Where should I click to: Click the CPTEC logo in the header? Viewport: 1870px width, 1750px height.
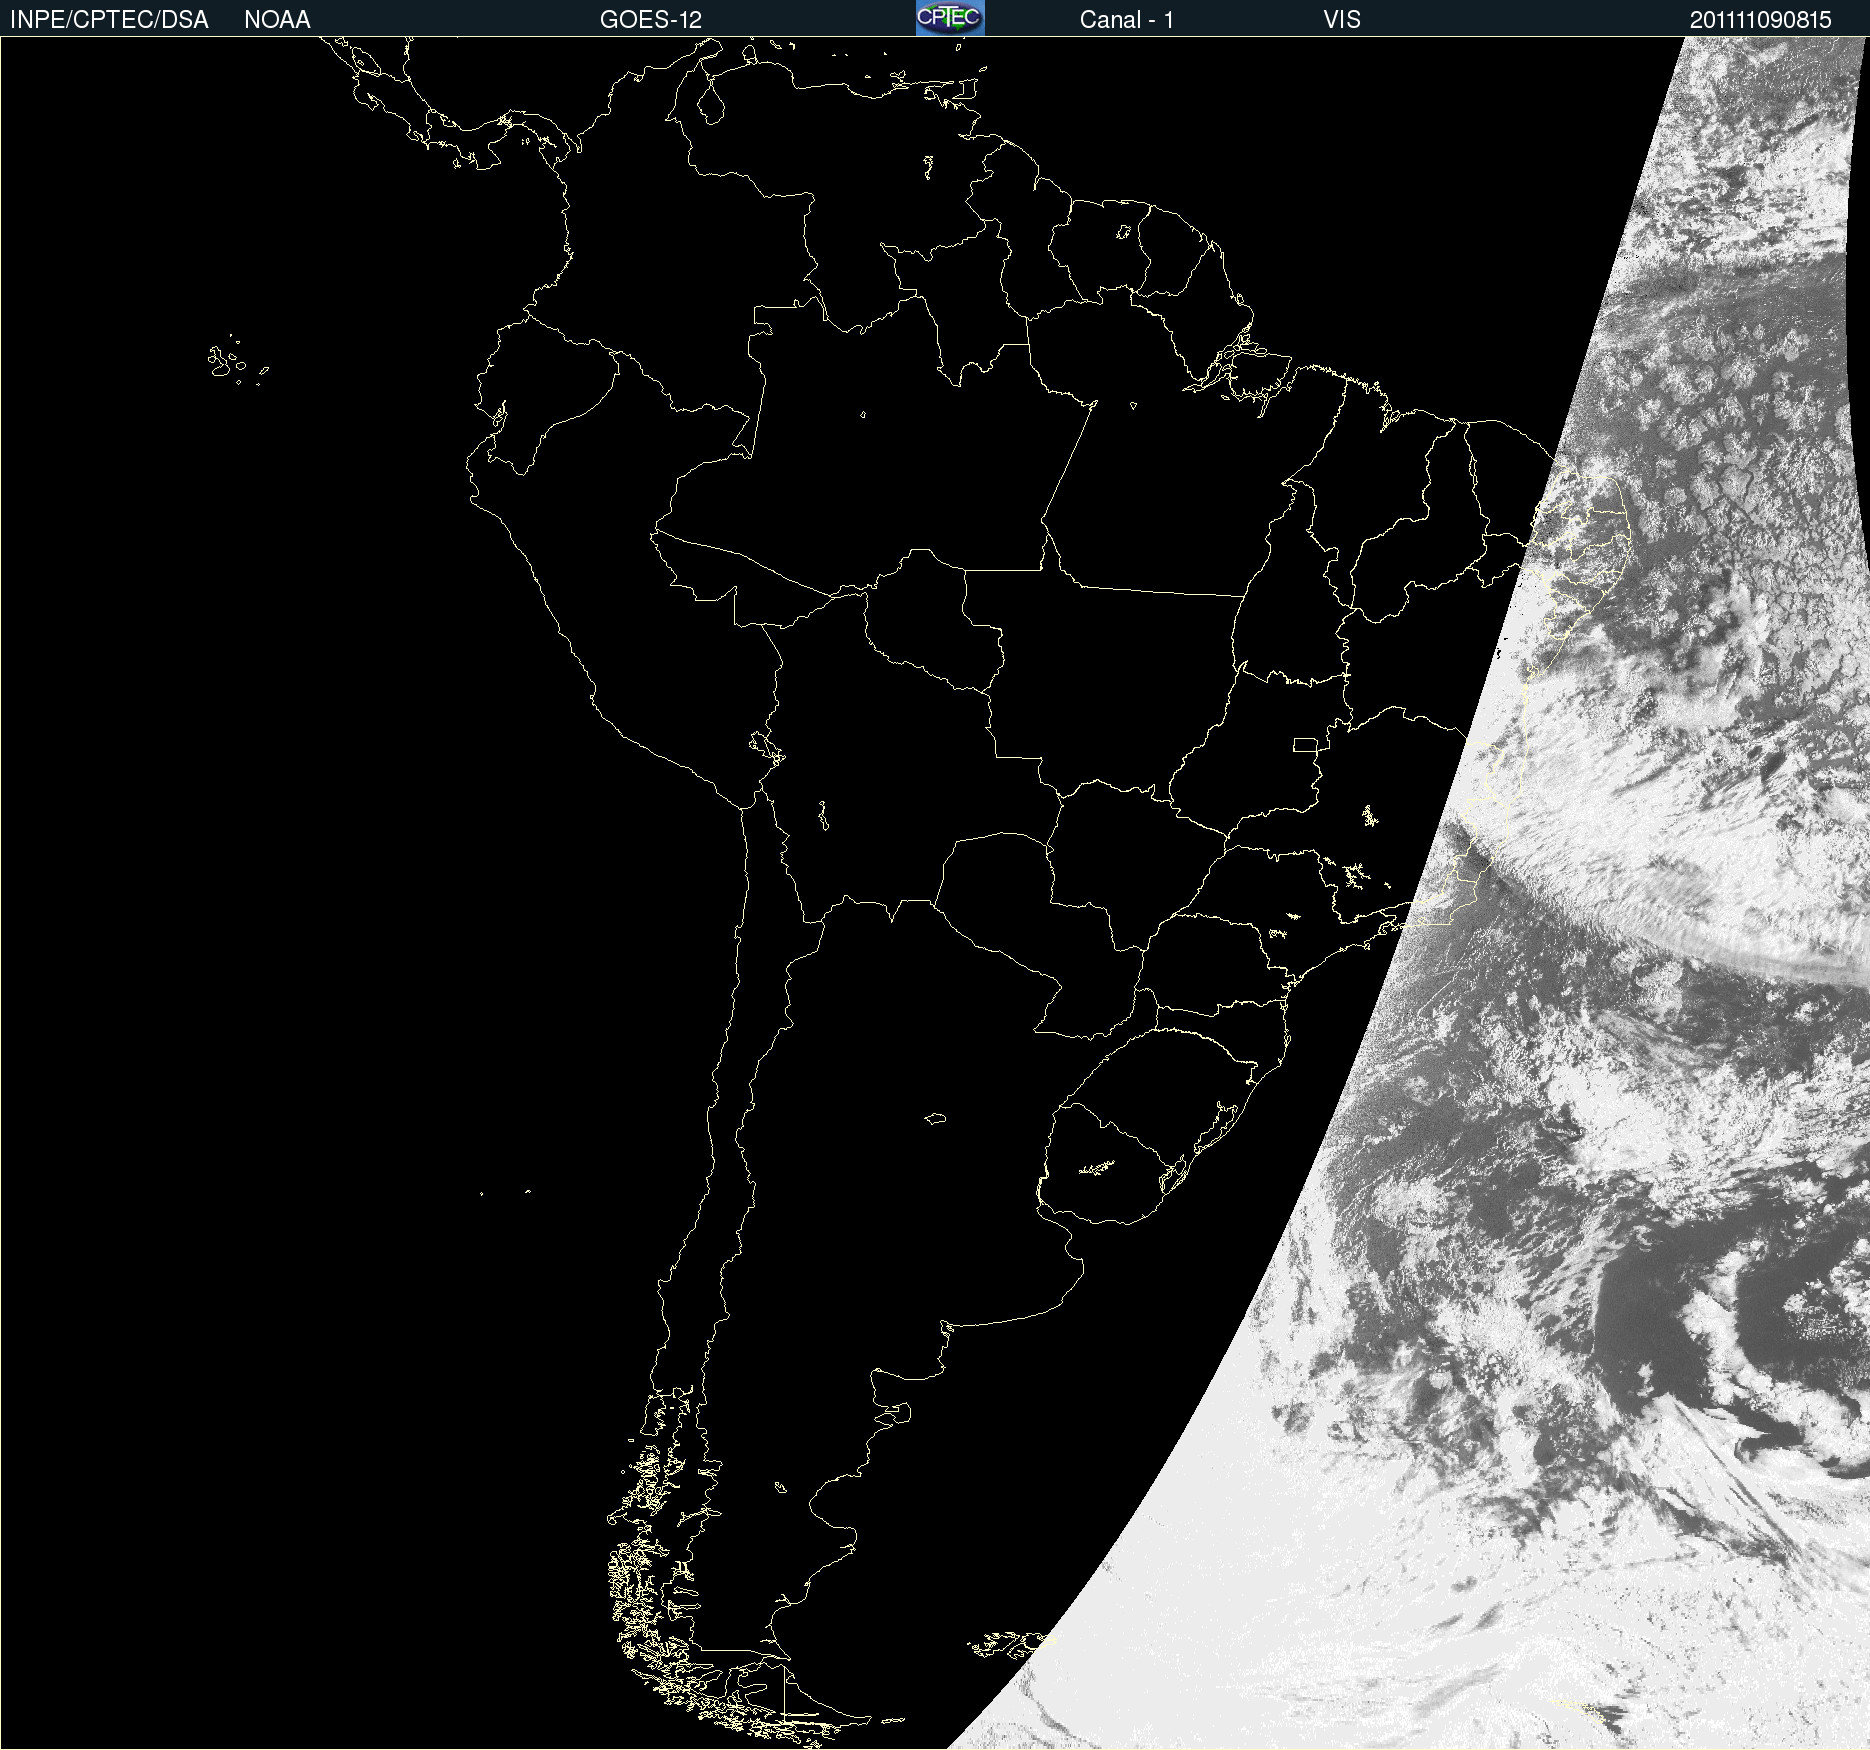pos(950,18)
